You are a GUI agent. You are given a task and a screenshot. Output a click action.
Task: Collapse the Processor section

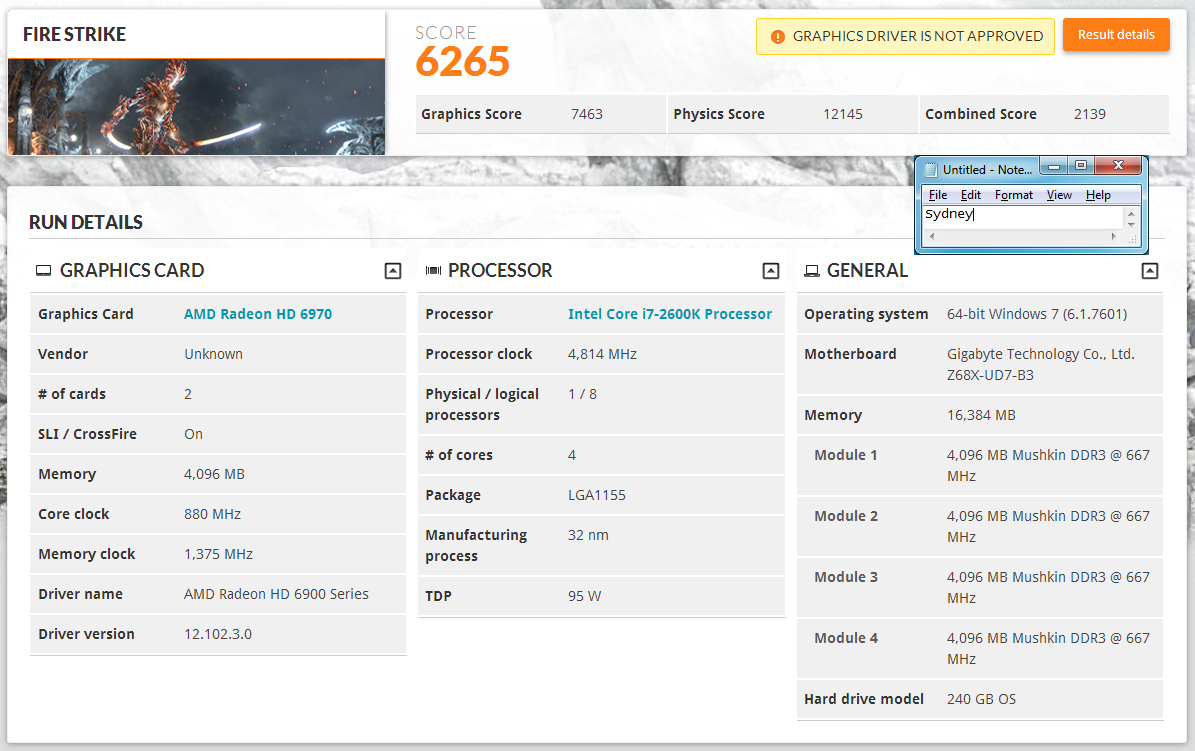point(770,271)
